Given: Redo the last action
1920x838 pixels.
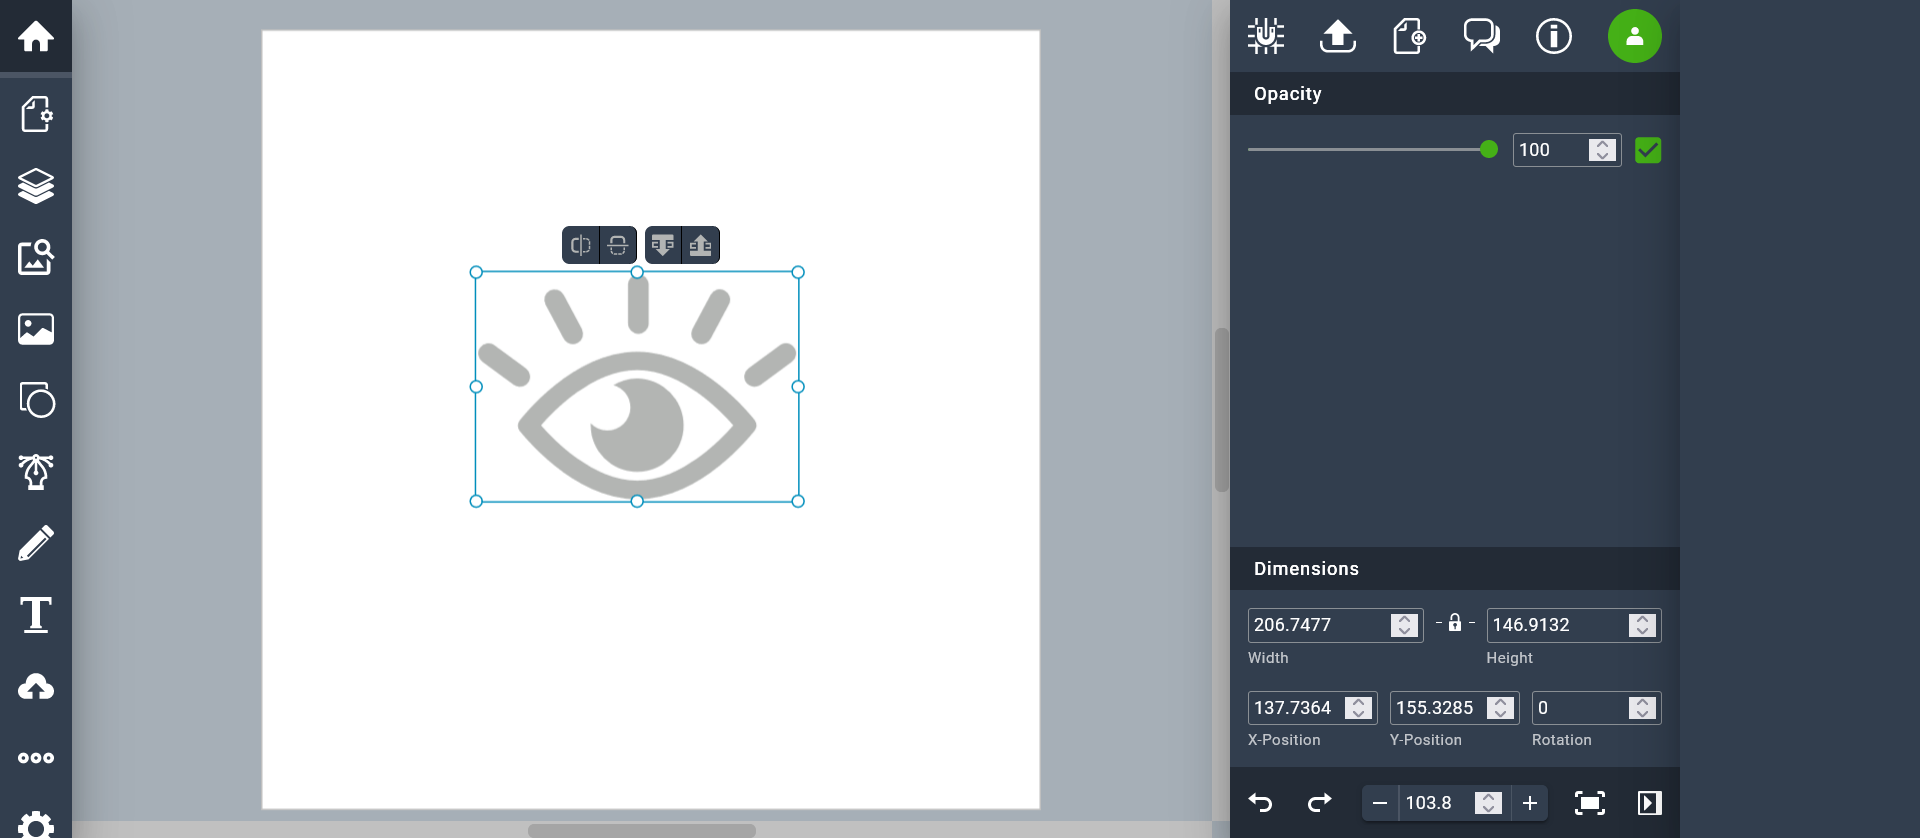Looking at the screenshot, I should 1320,803.
